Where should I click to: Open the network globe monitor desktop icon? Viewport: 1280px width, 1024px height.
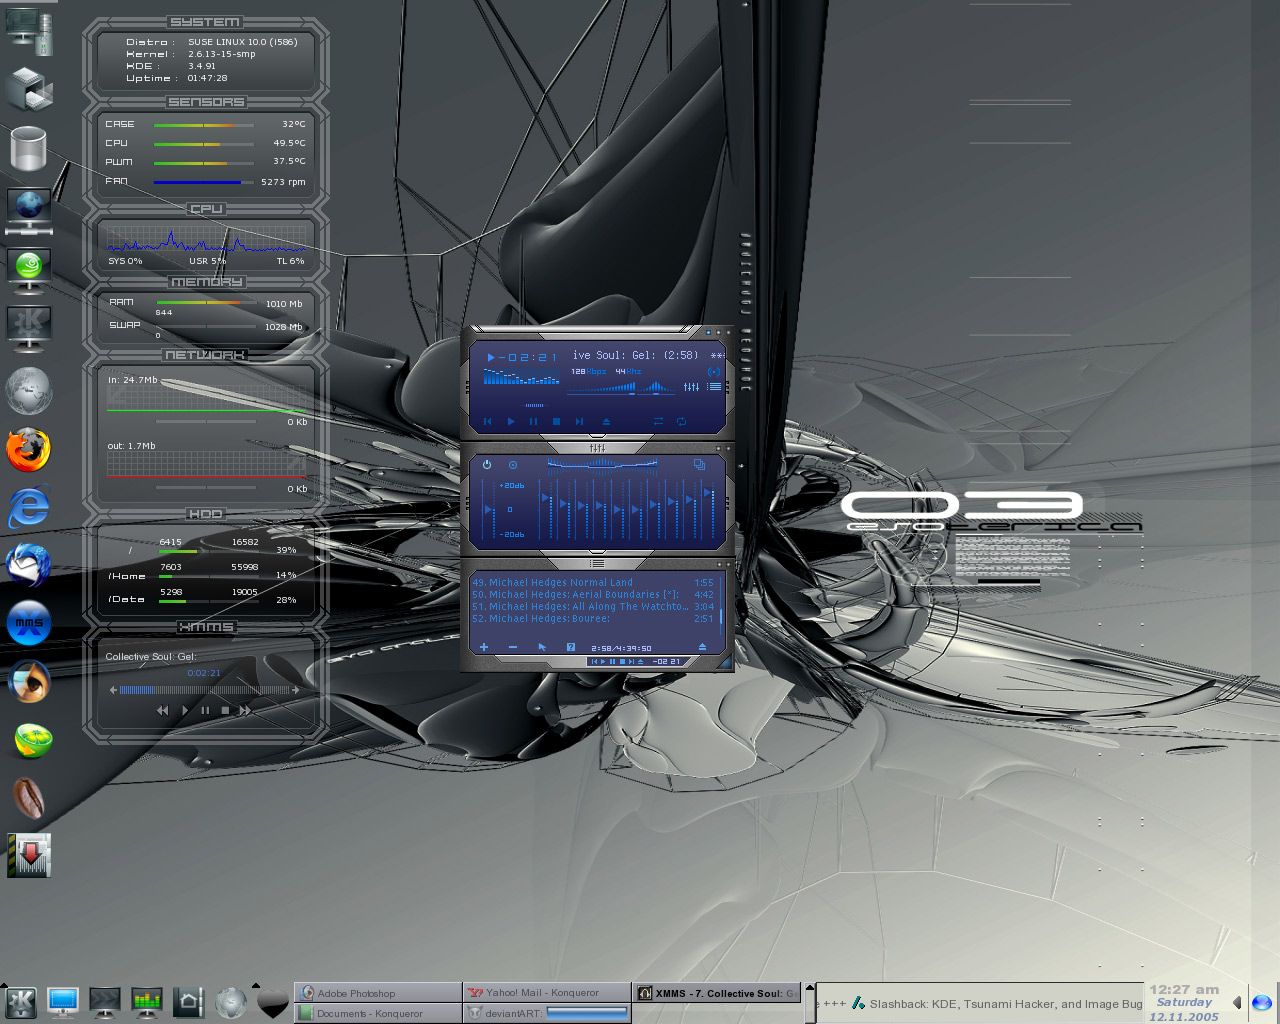(x=29, y=211)
